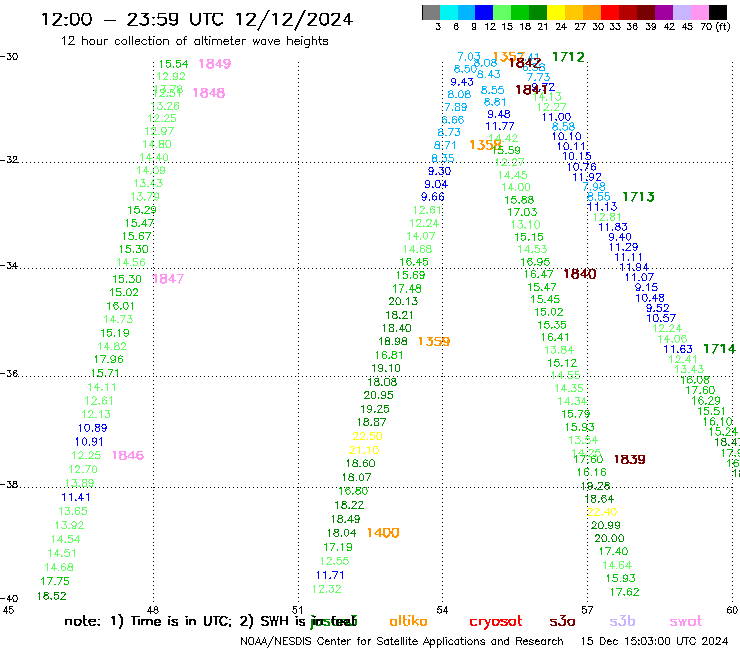This screenshot has height=650, width=740.
Task: Click the blue wave height value '11.71'
Action: (x=330, y=575)
